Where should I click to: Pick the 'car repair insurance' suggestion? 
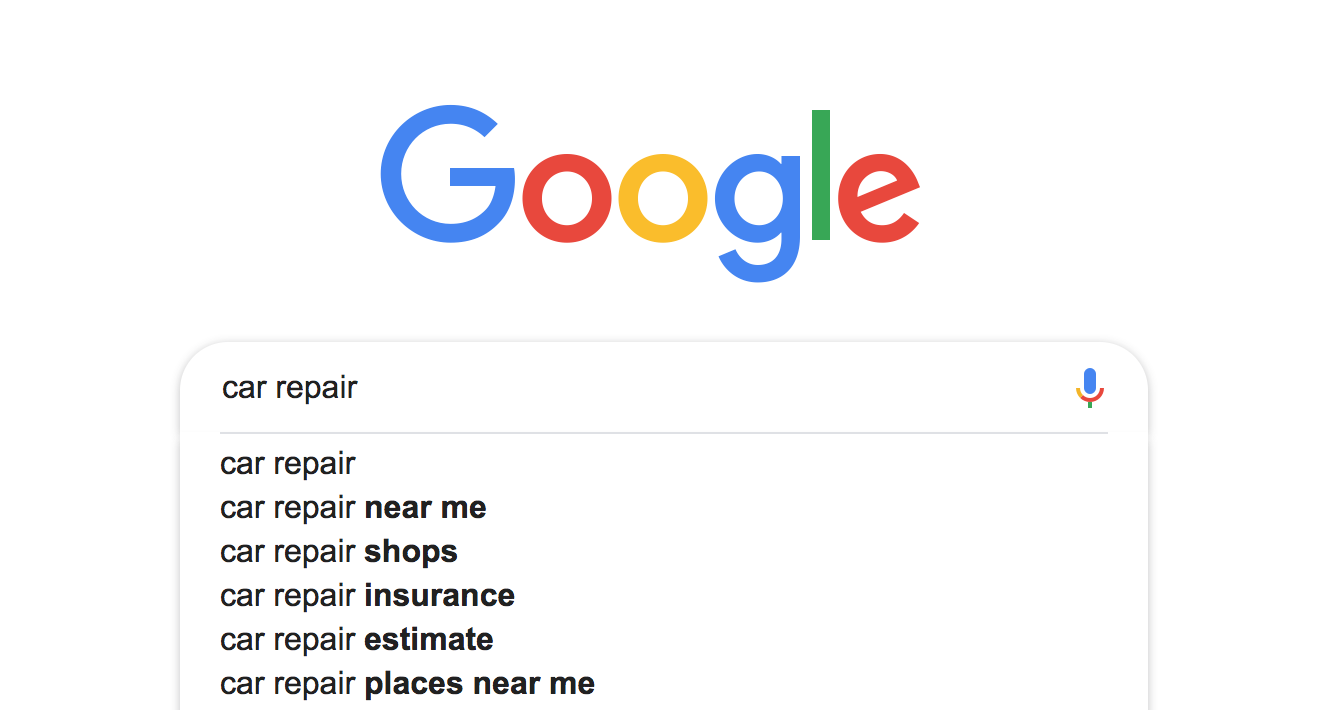coord(366,595)
